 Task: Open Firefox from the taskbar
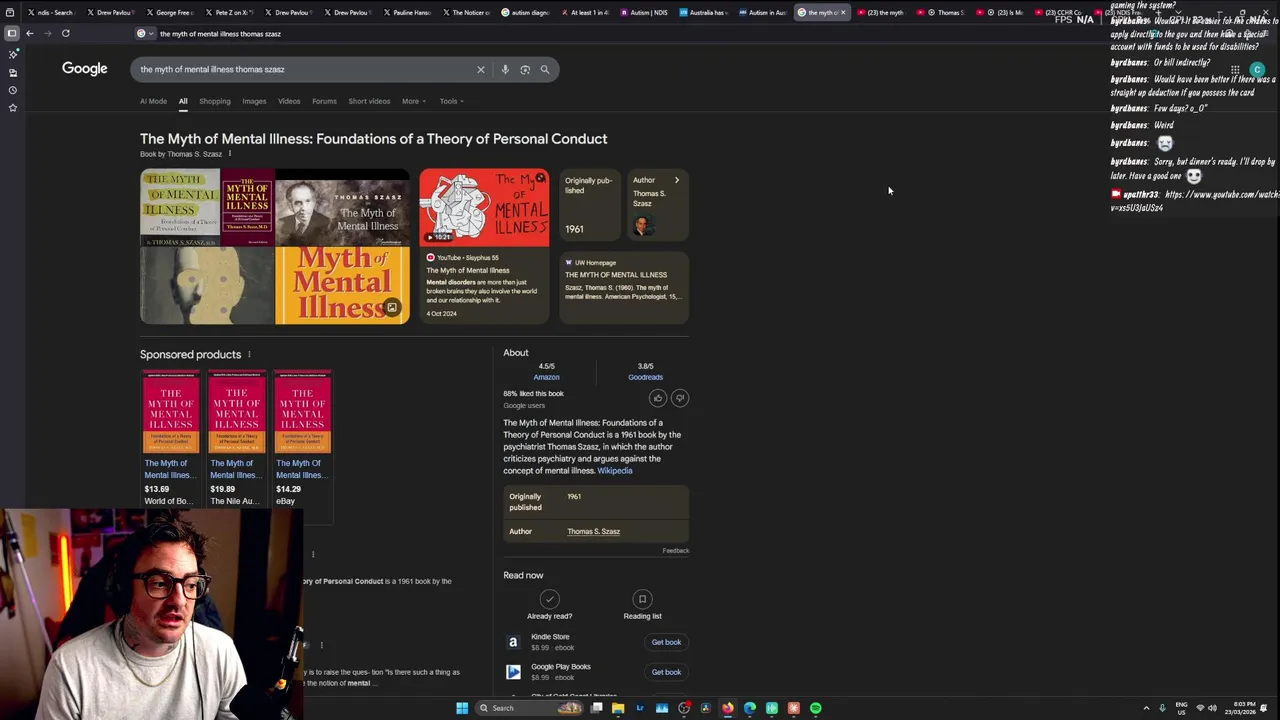point(728,708)
